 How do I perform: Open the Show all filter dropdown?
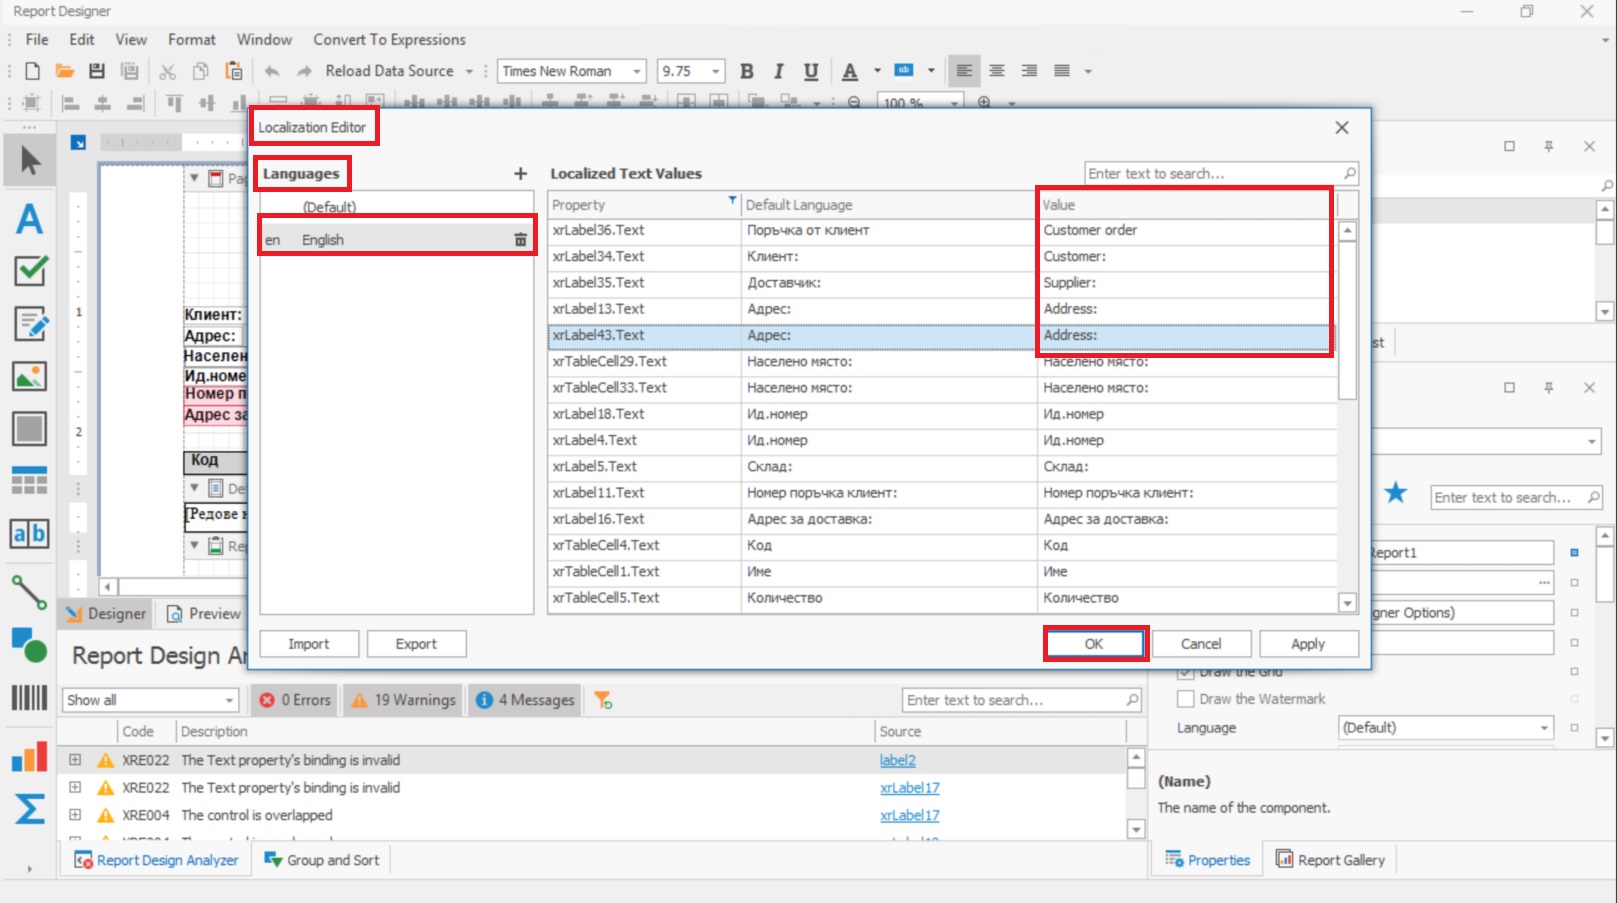229,700
